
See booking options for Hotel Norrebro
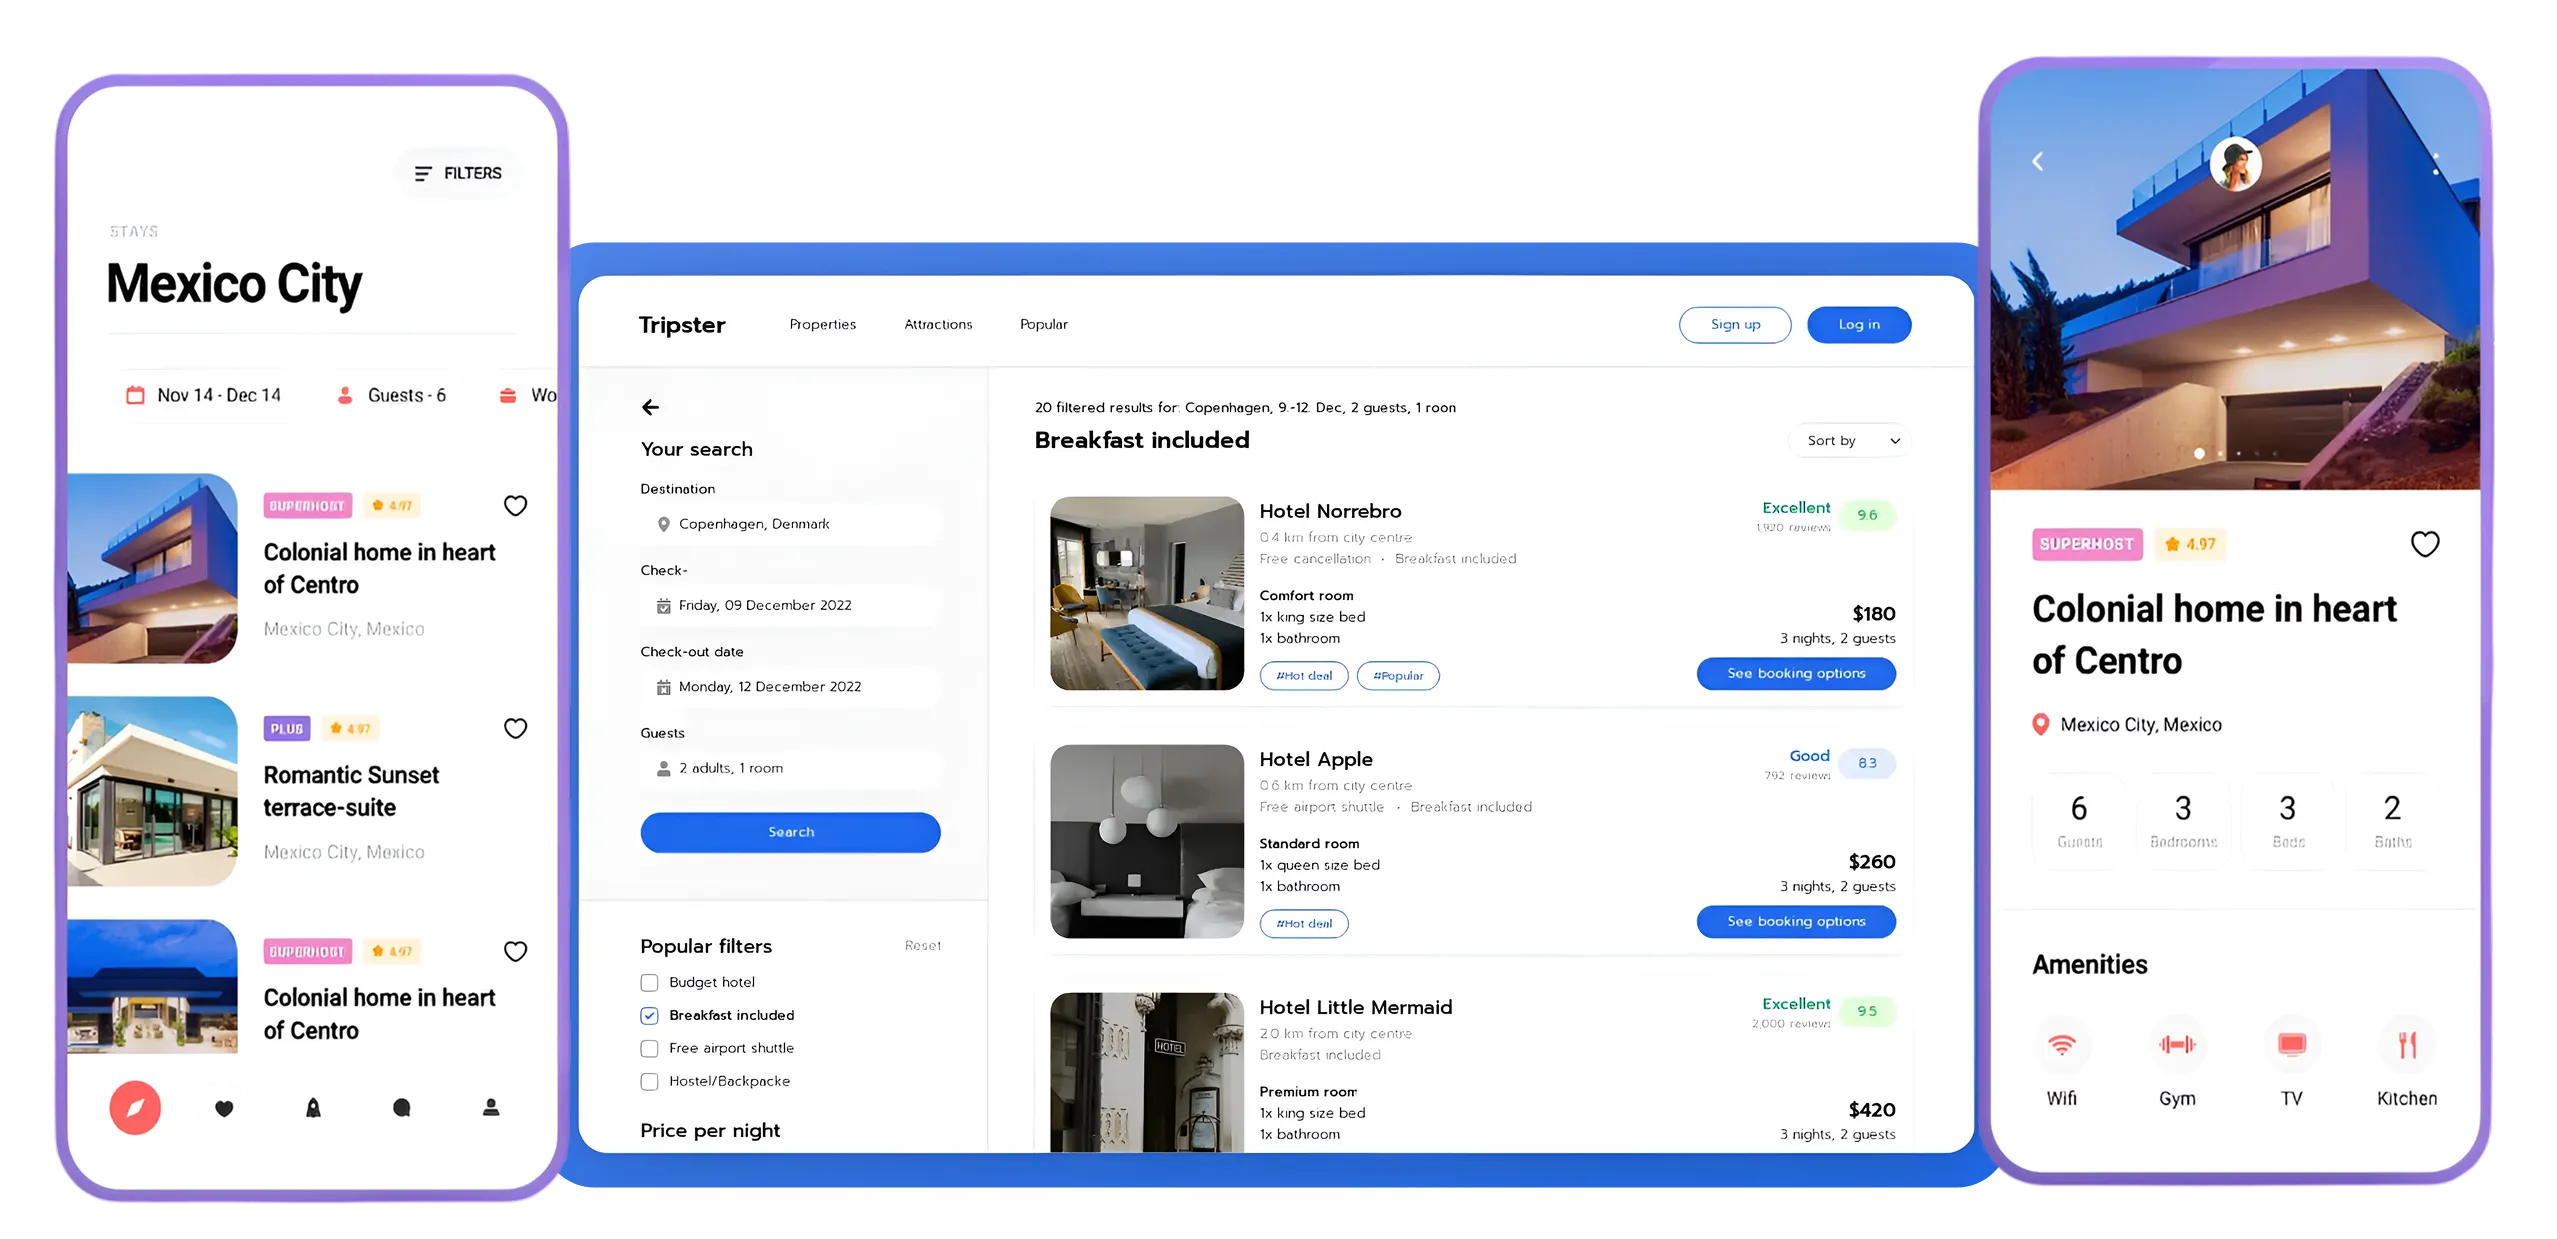click(x=1796, y=674)
